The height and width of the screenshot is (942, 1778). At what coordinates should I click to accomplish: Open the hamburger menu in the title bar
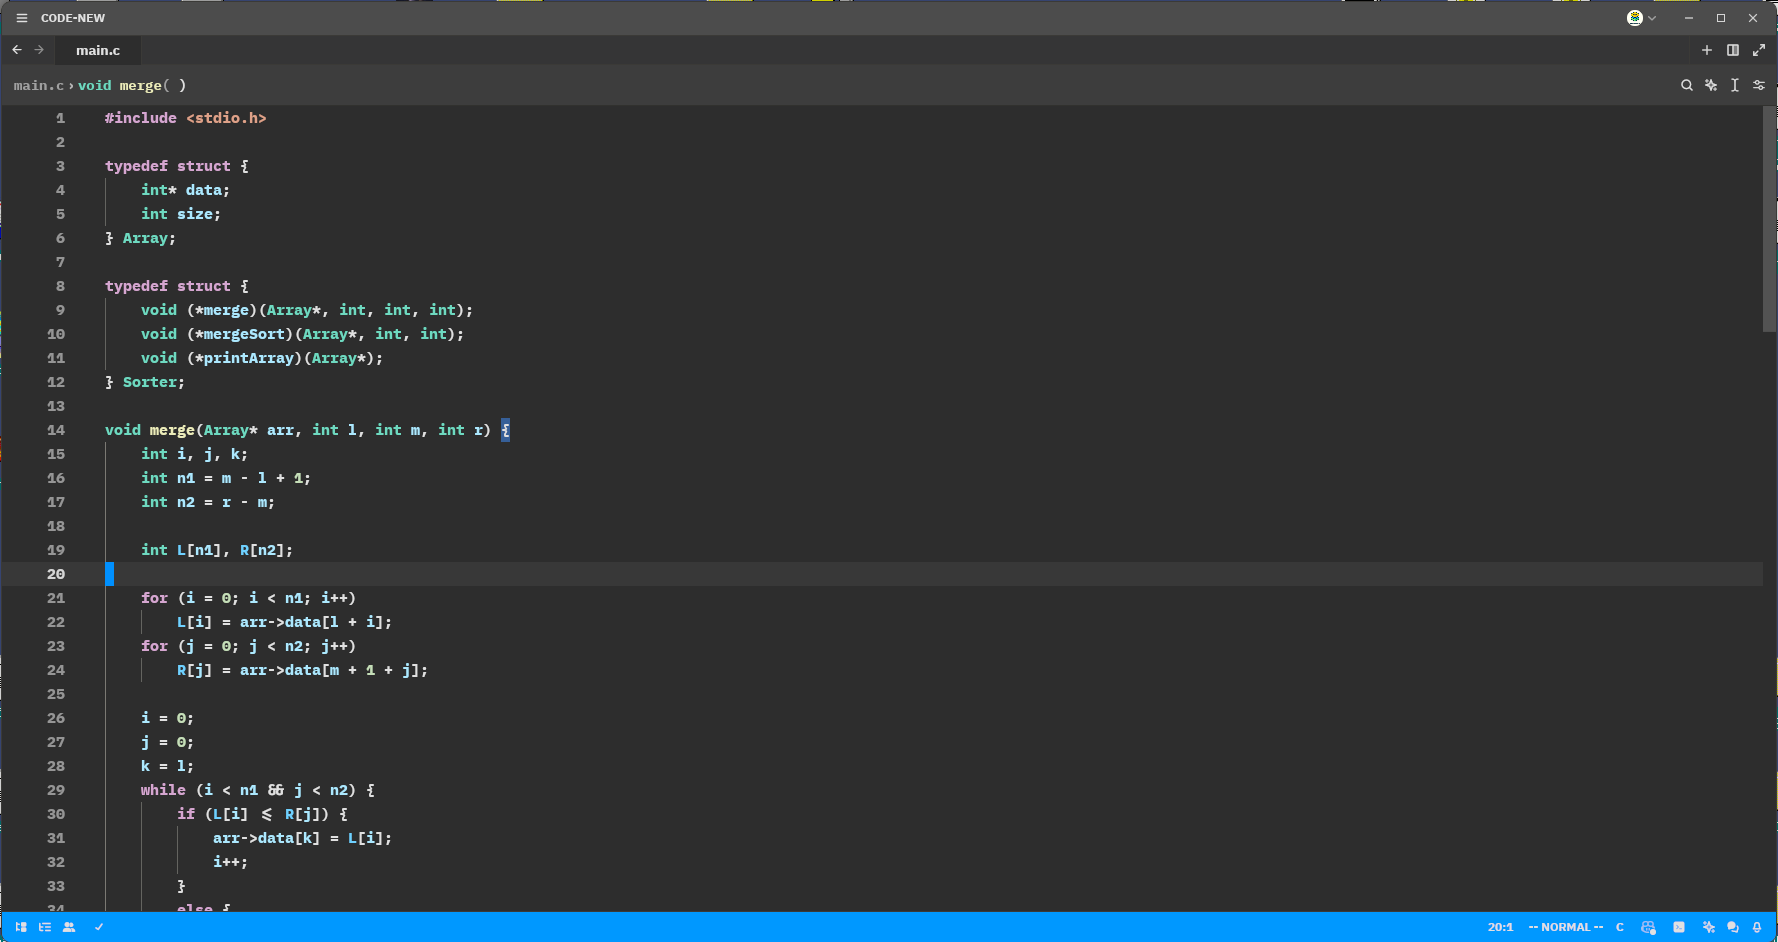(21, 17)
